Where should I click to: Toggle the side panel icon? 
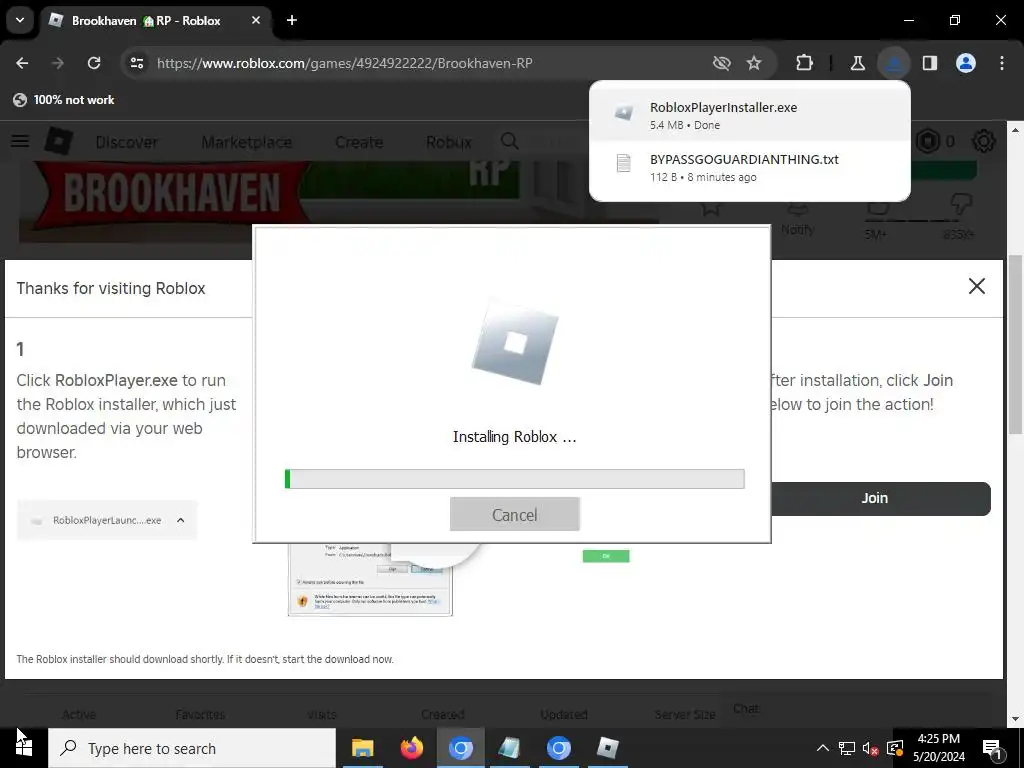pyautogui.click(x=930, y=63)
